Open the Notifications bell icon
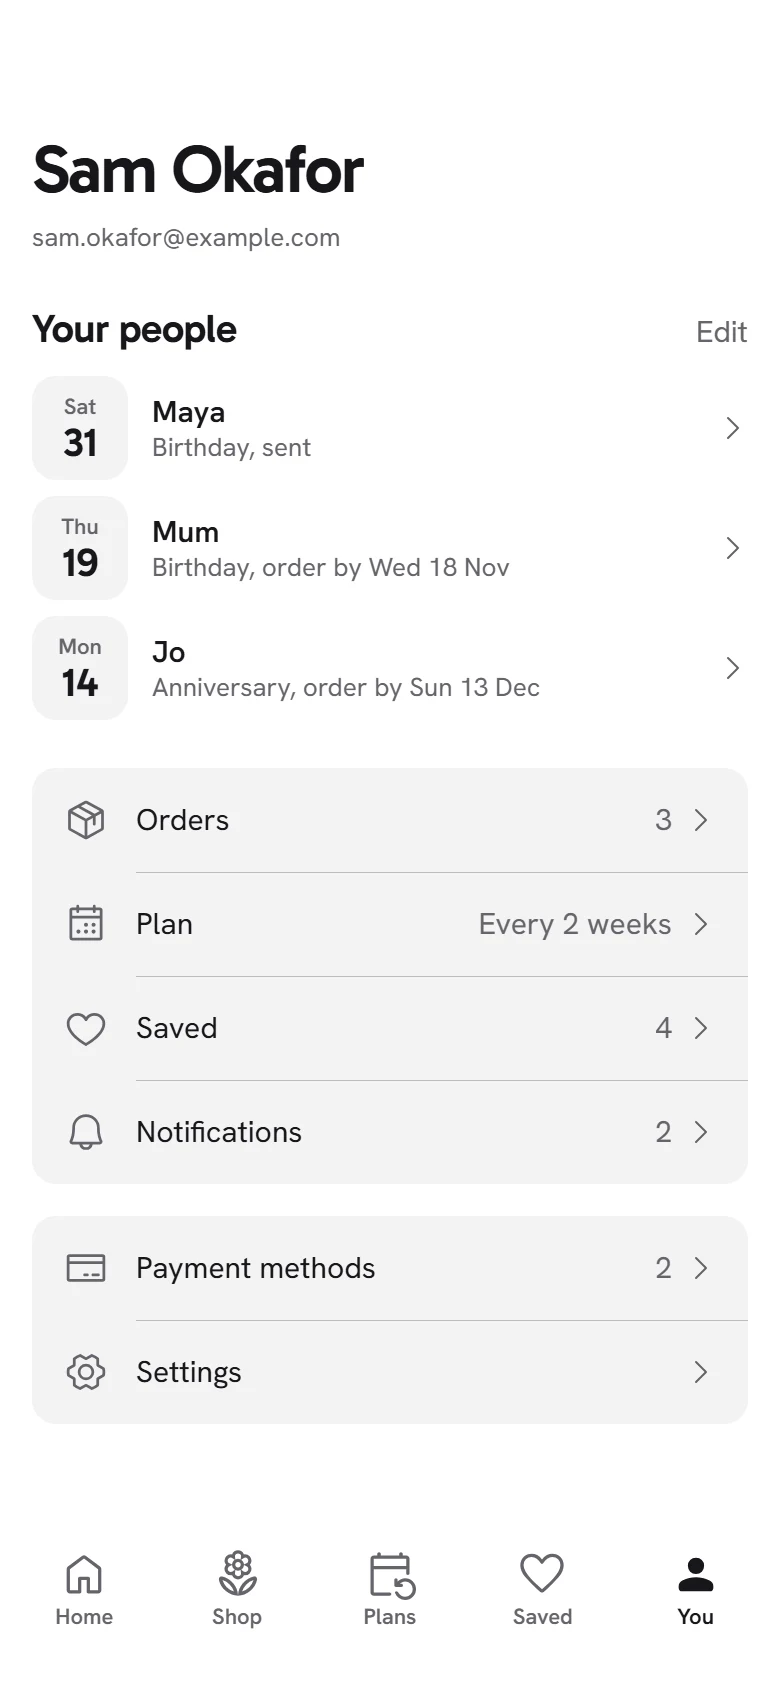Viewport: 780px width, 1688px height. pos(86,1132)
